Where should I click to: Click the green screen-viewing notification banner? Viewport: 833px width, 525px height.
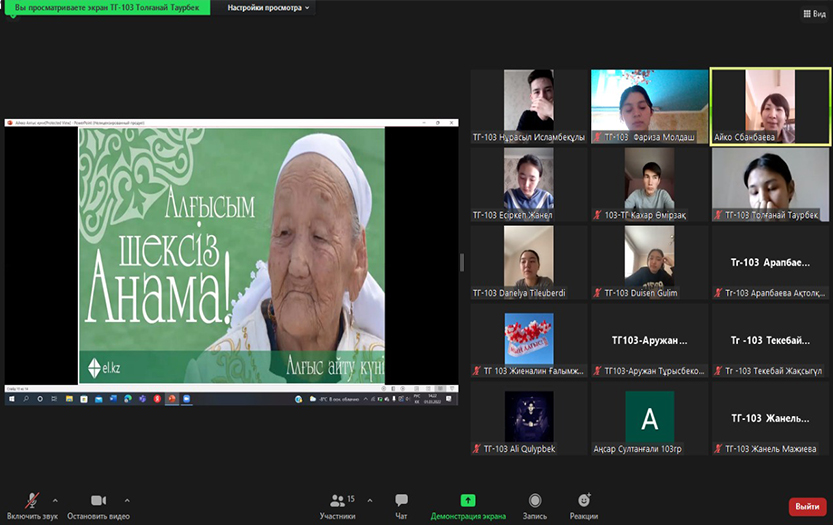[x=105, y=8]
